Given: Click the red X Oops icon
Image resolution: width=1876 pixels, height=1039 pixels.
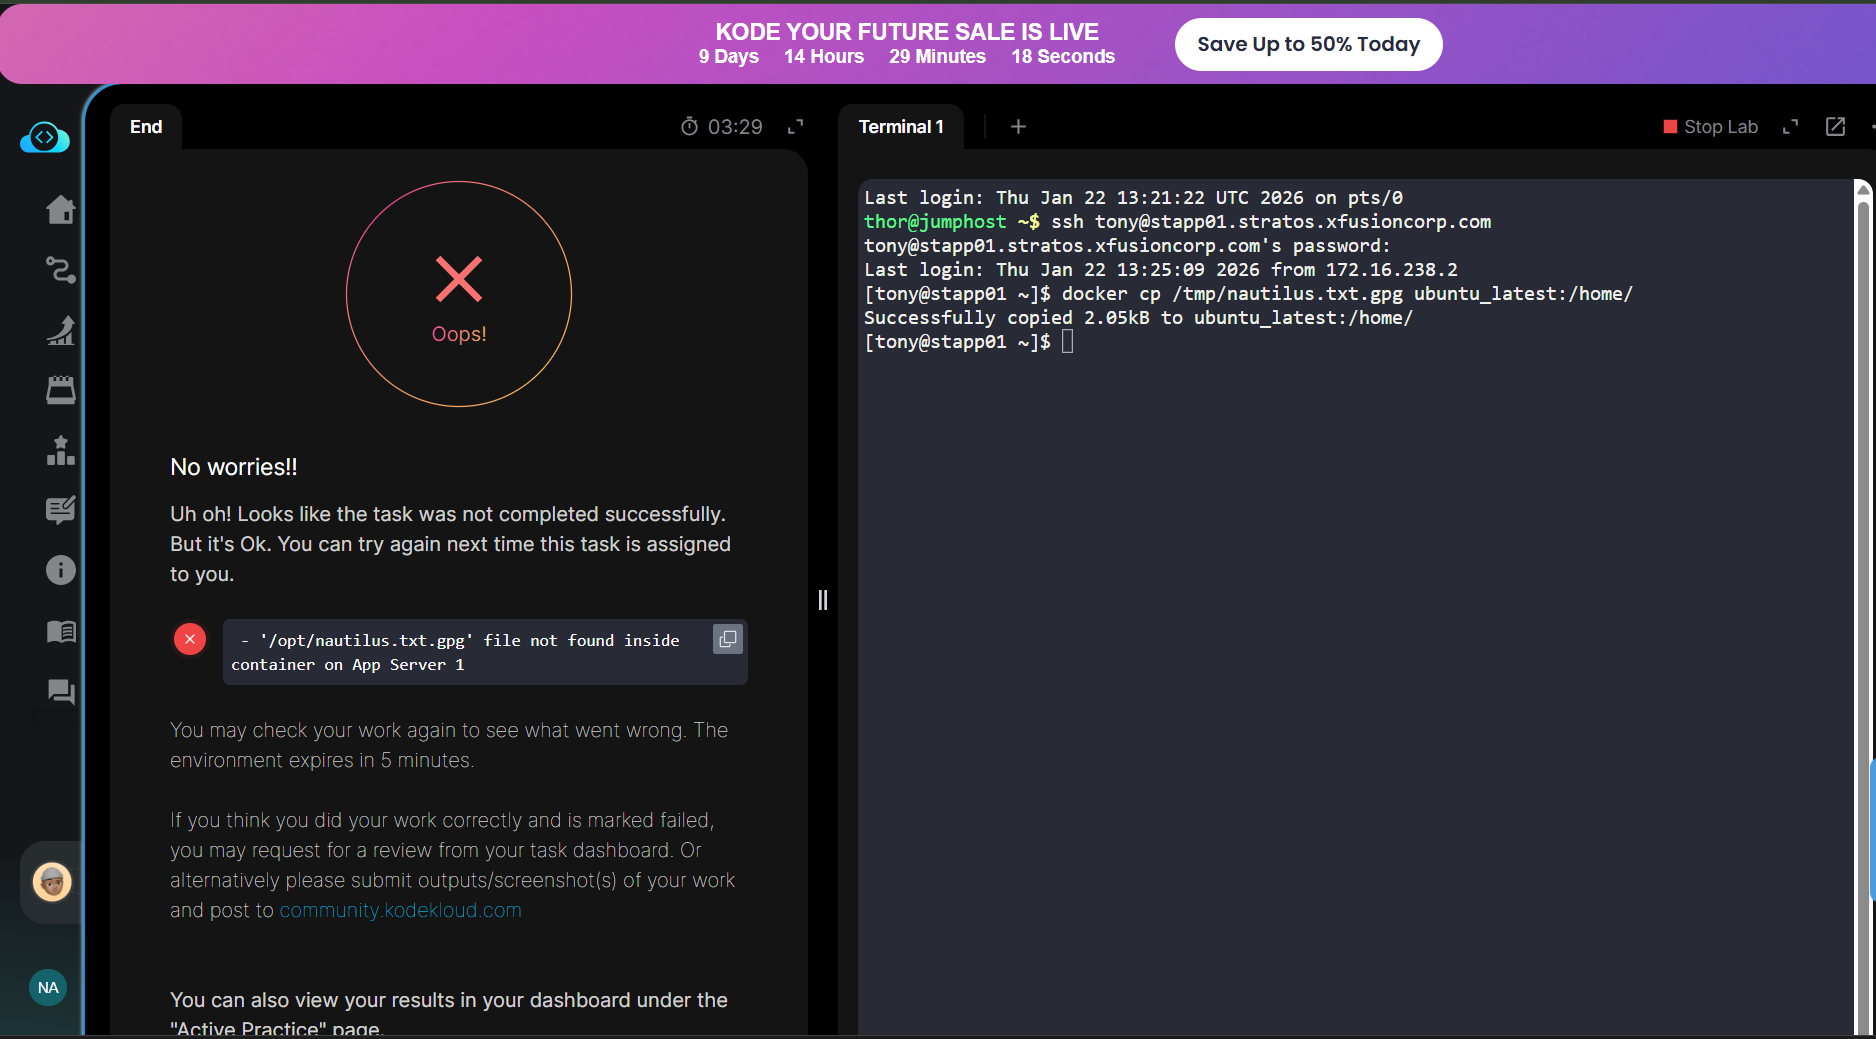Looking at the screenshot, I should [459, 279].
